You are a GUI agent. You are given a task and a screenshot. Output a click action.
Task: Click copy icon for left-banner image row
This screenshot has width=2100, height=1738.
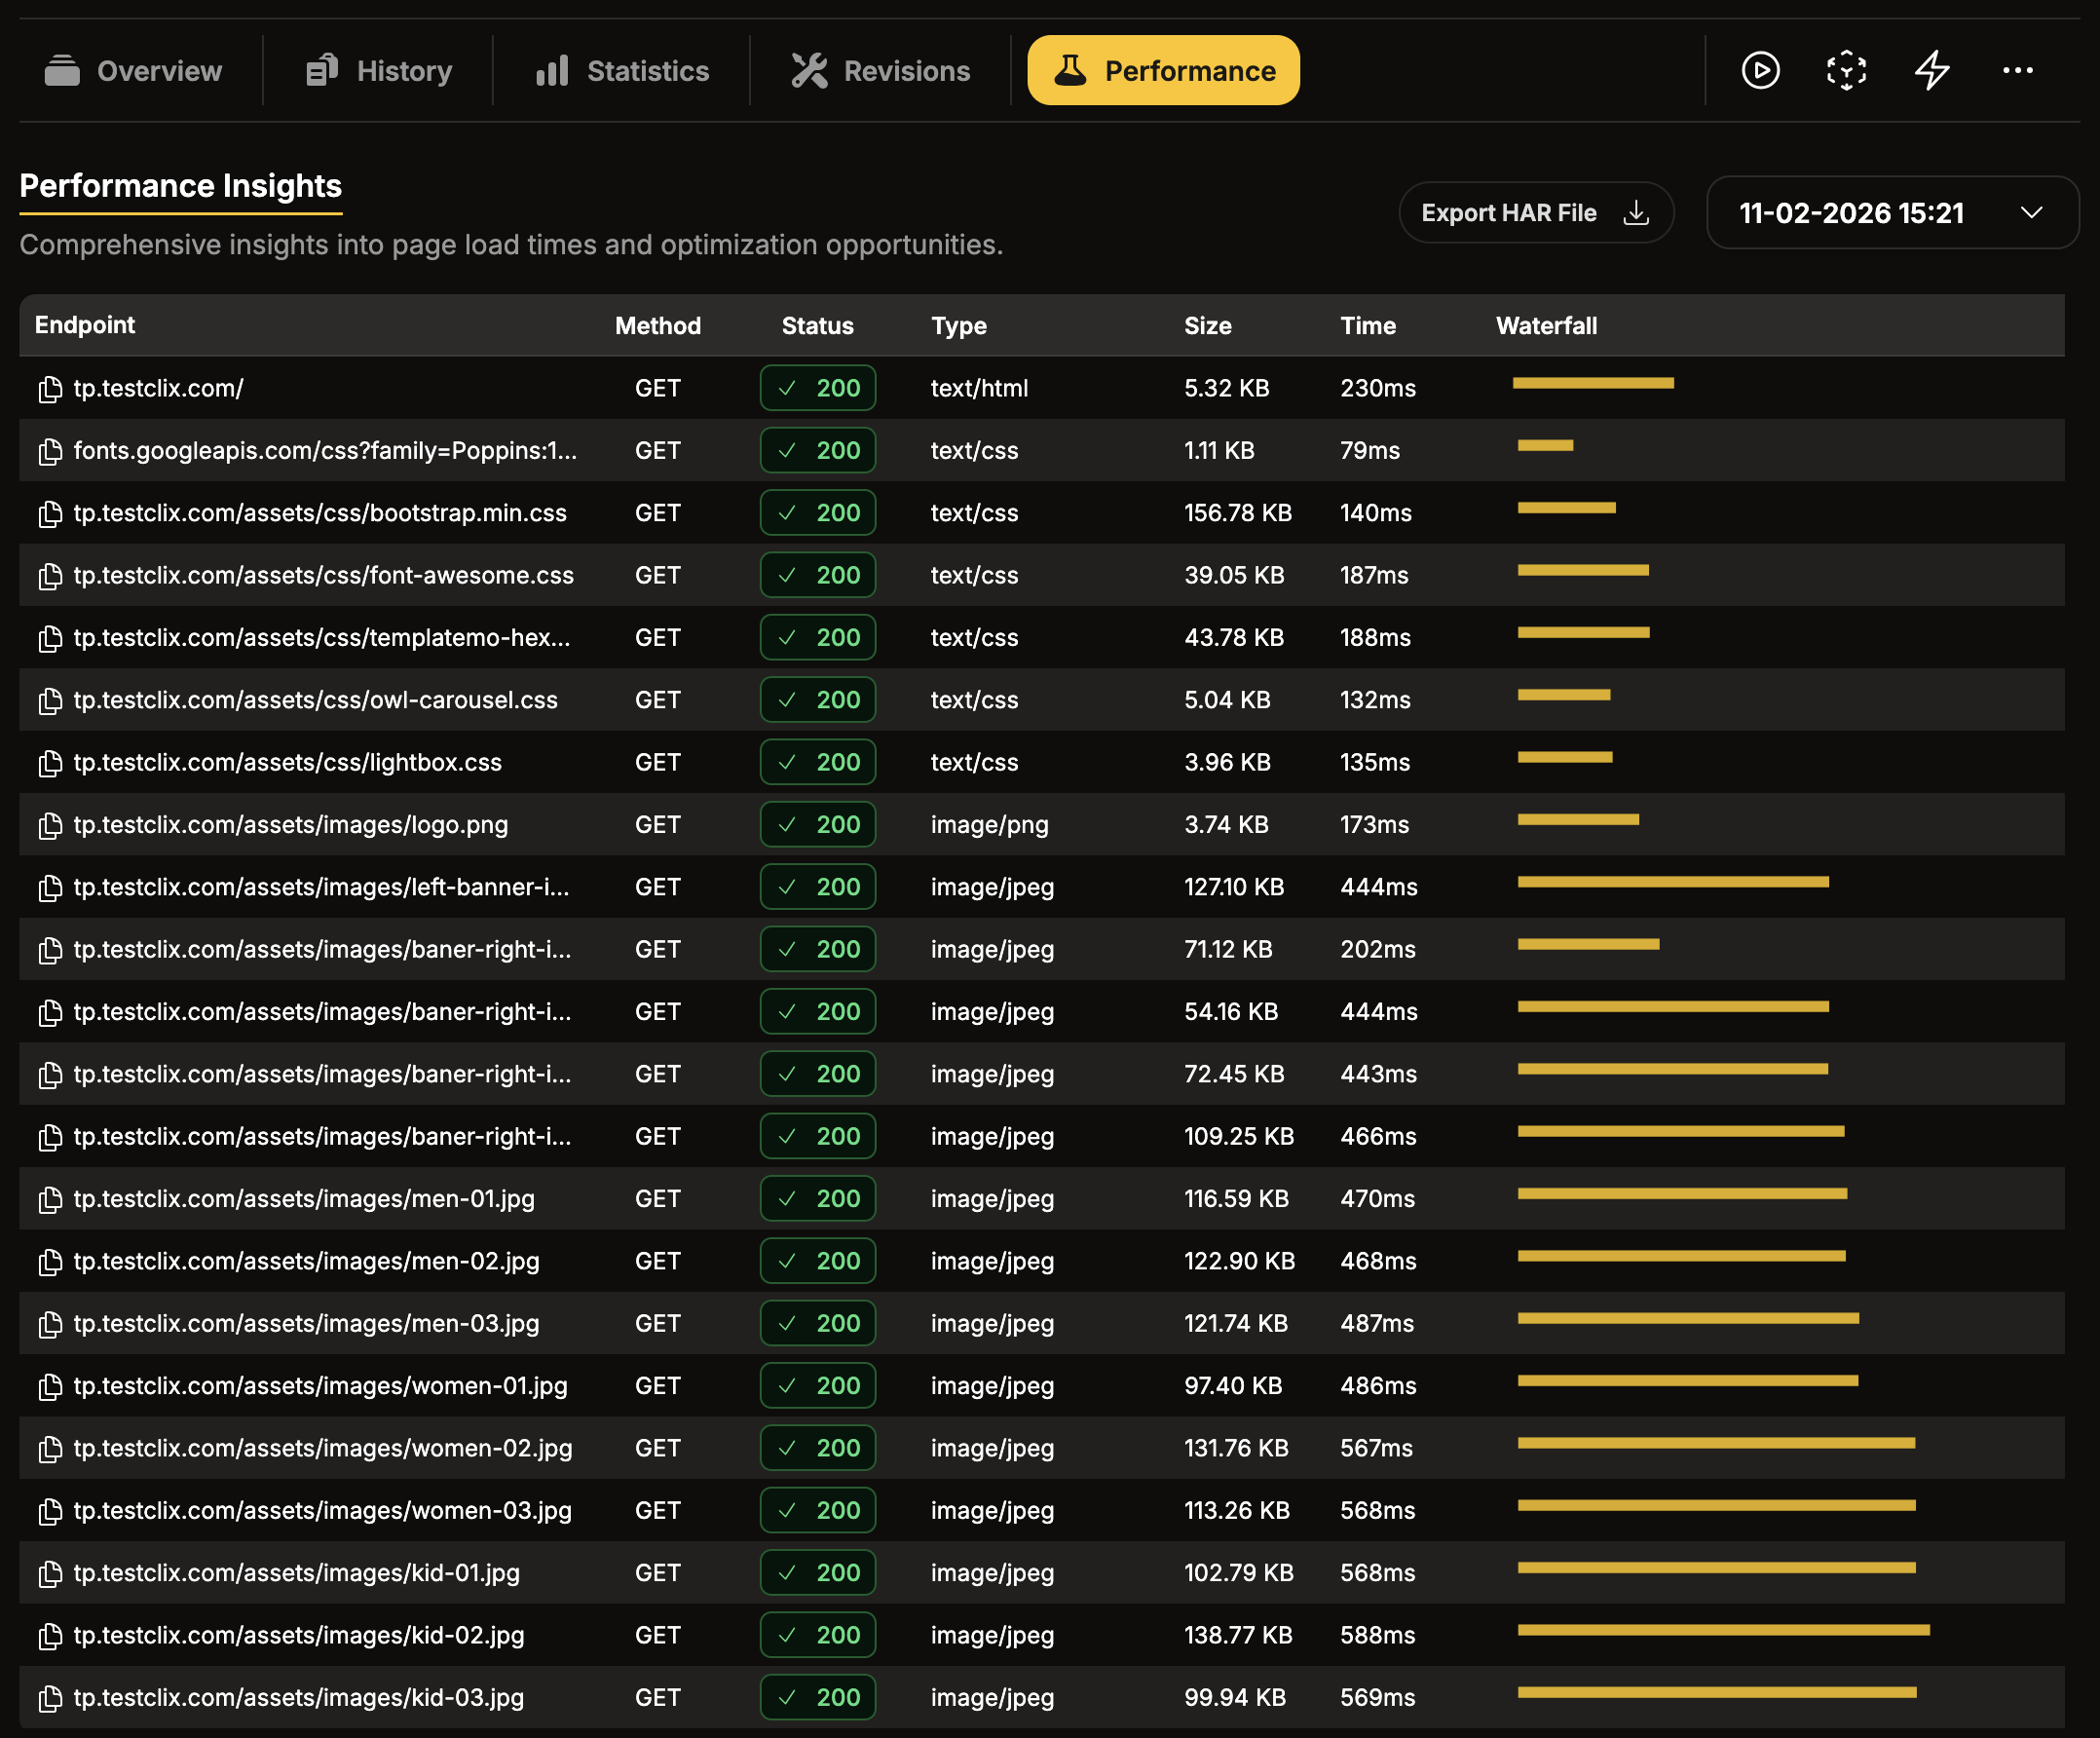point(50,887)
